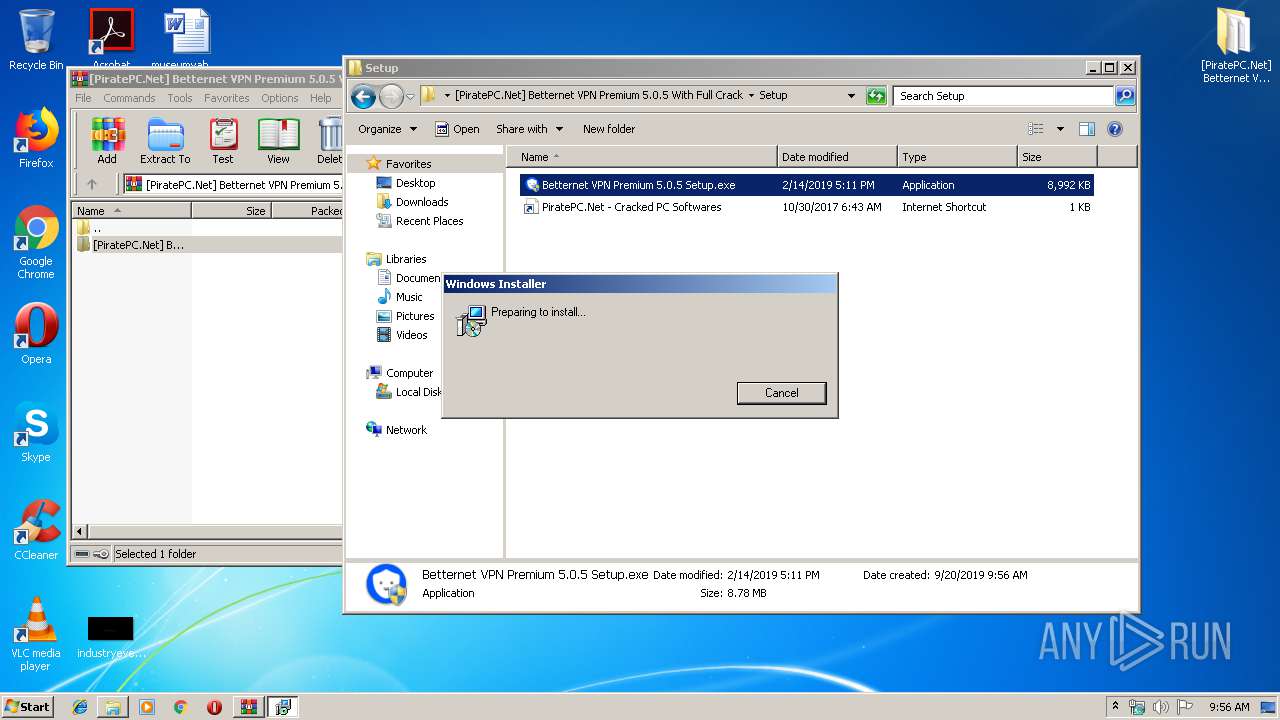Open WinRAR Favorites menu

227,98
